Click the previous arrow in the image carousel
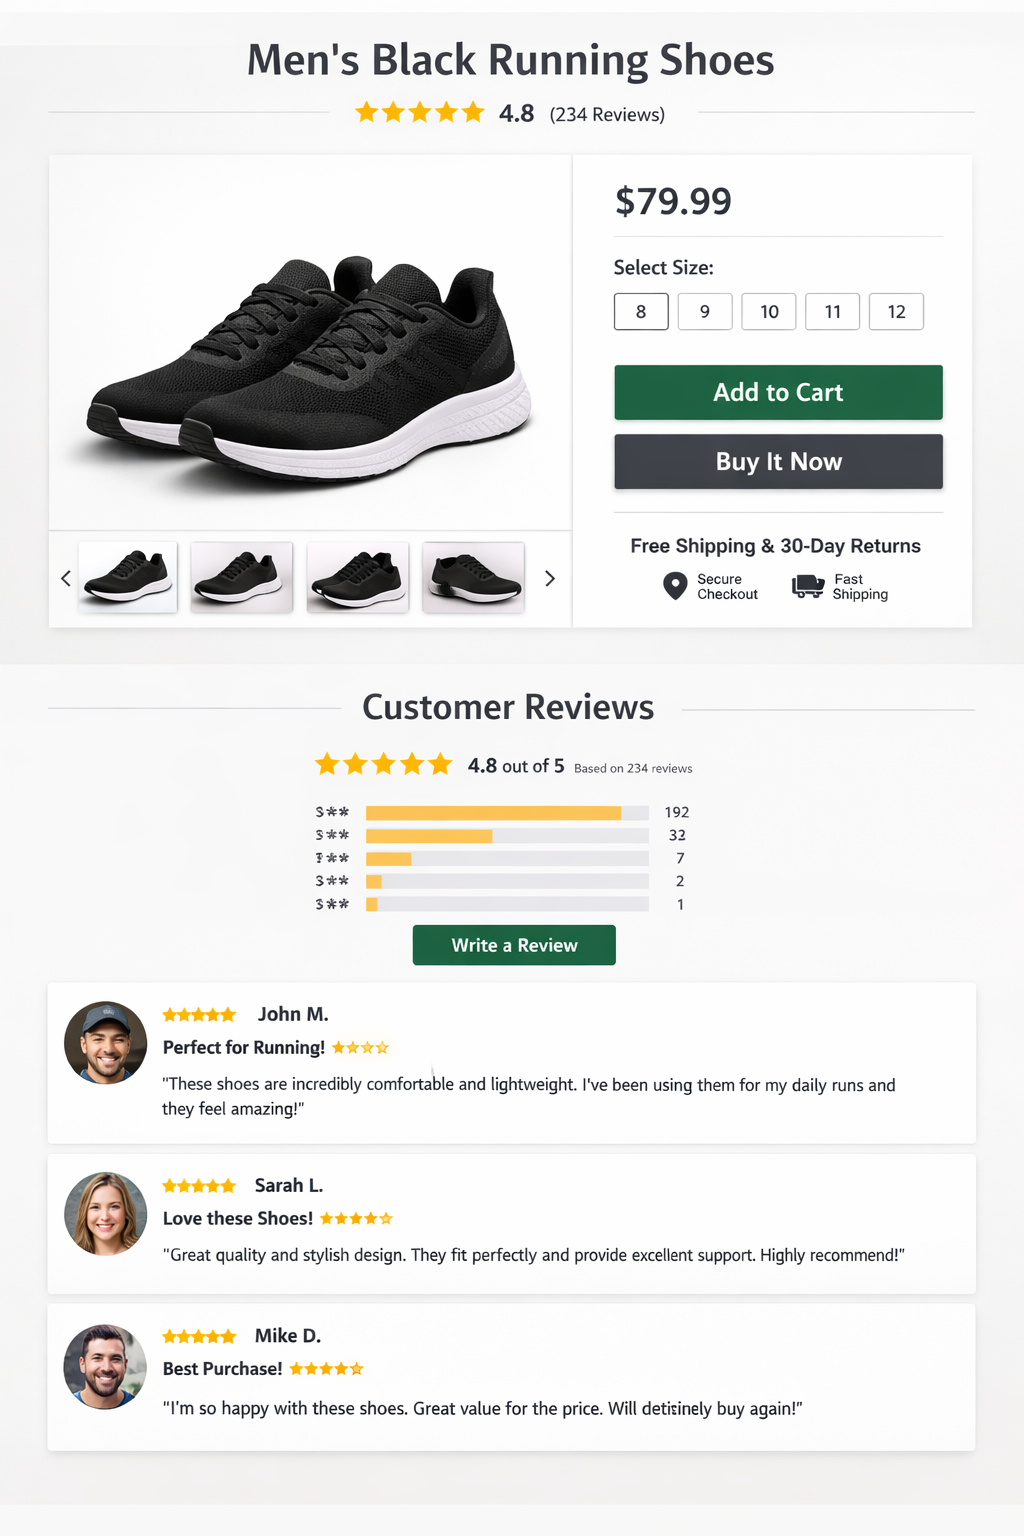 coord(65,578)
